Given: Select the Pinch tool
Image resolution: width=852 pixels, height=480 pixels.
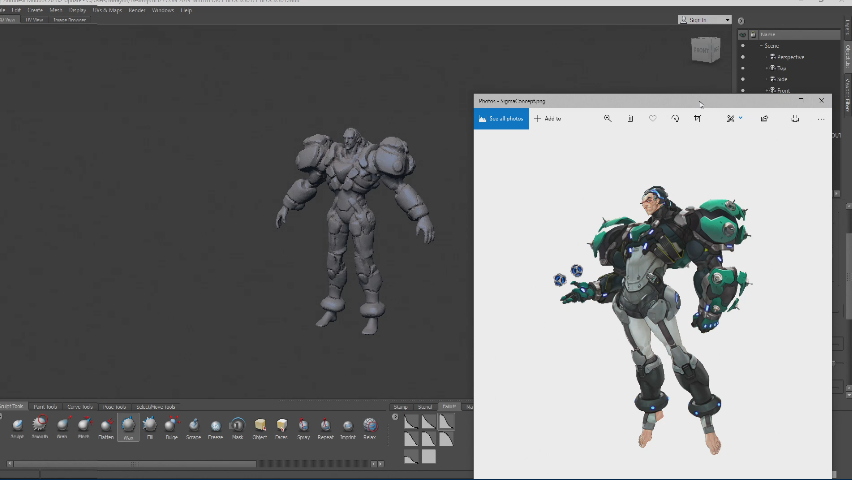Looking at the screenshot, I should tap(84, 427).
